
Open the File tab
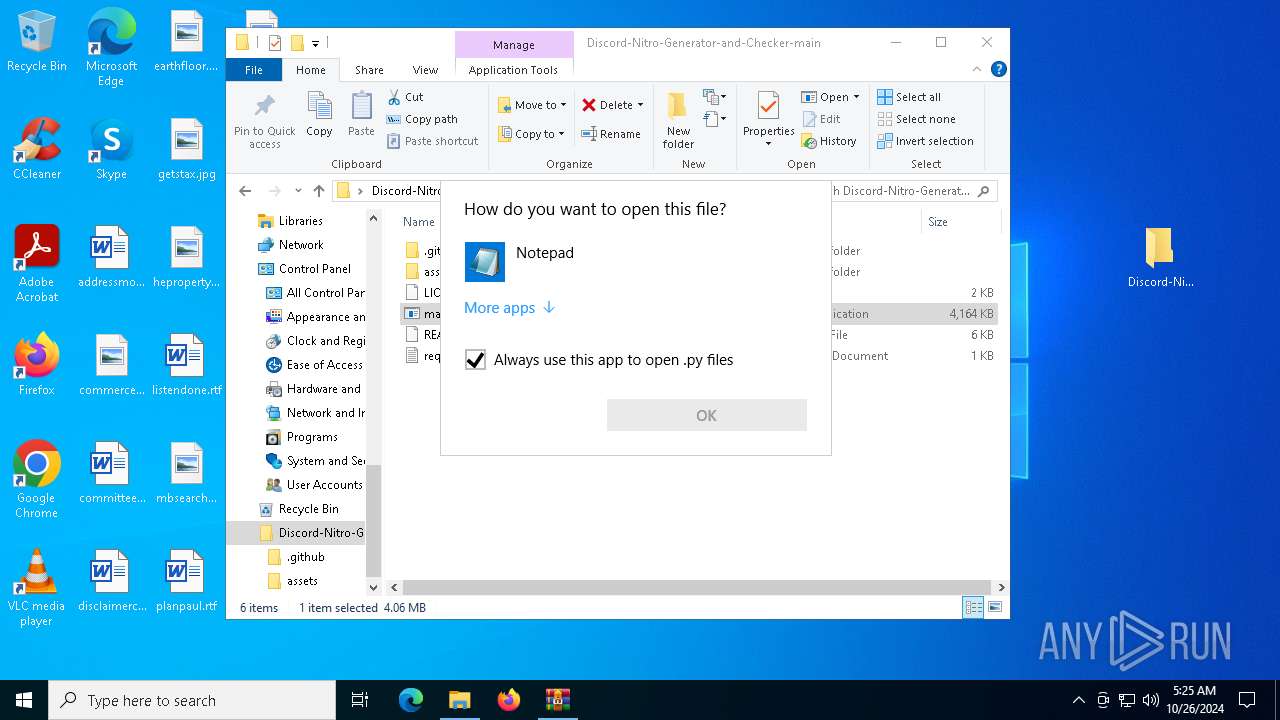254,70
